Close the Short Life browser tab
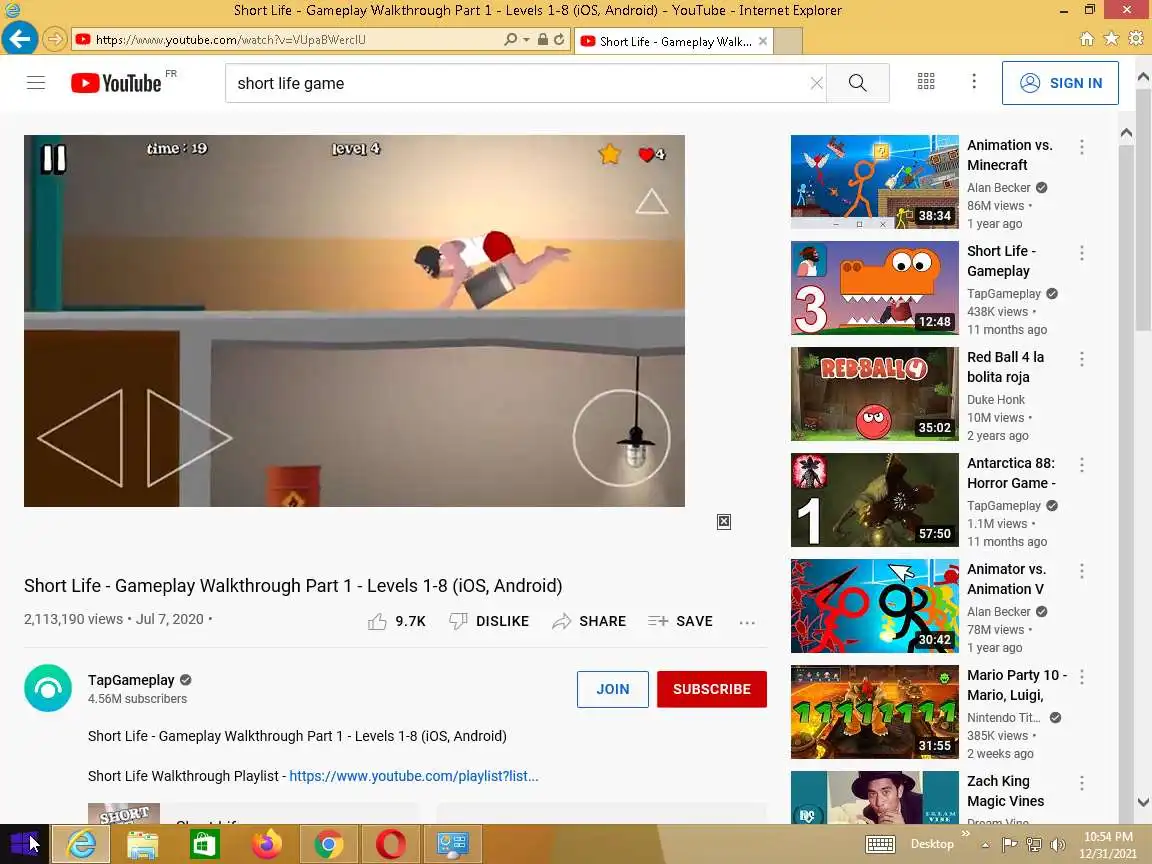The height and width of the screenshot is (864, 1152). pyautogui.click(x=763, y=41)
